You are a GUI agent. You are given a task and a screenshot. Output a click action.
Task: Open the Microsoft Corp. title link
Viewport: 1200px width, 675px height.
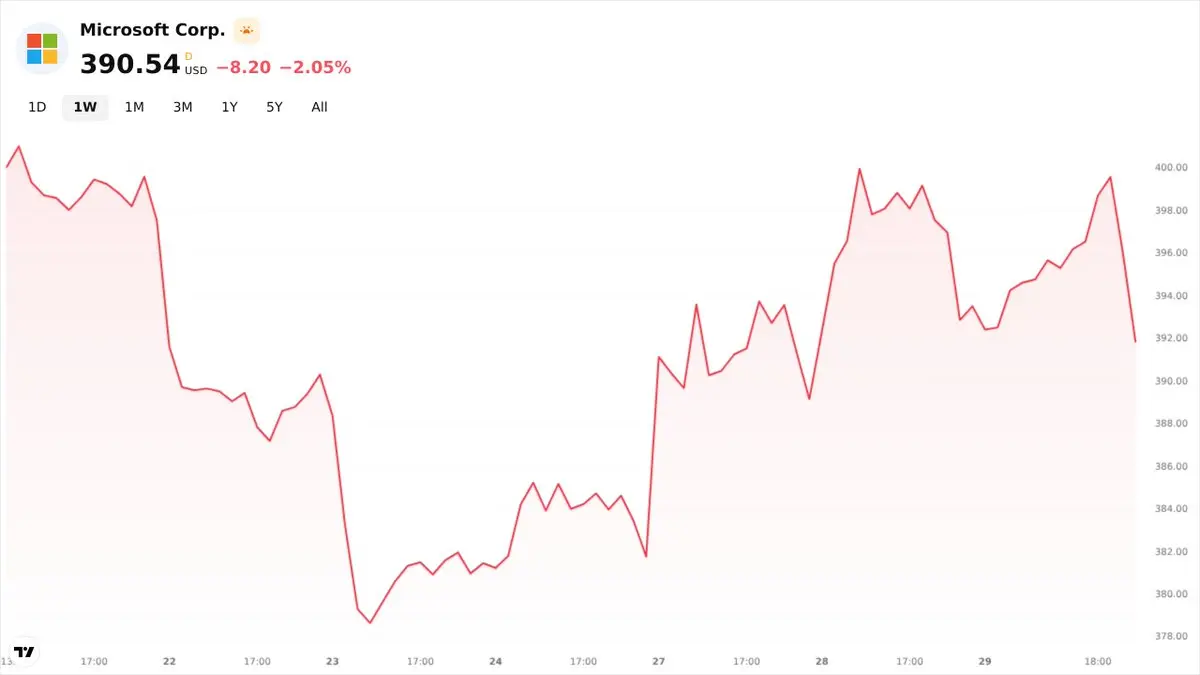pyautogui.click(x=153, y=30)
